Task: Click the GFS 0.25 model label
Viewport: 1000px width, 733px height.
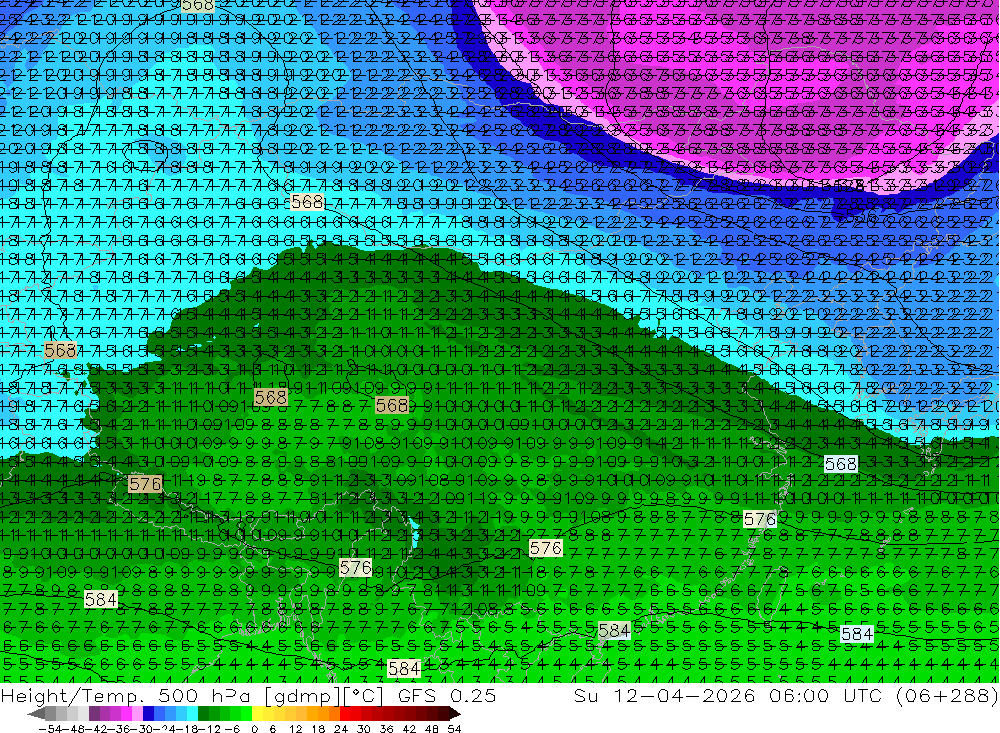Action: (447, 696)
